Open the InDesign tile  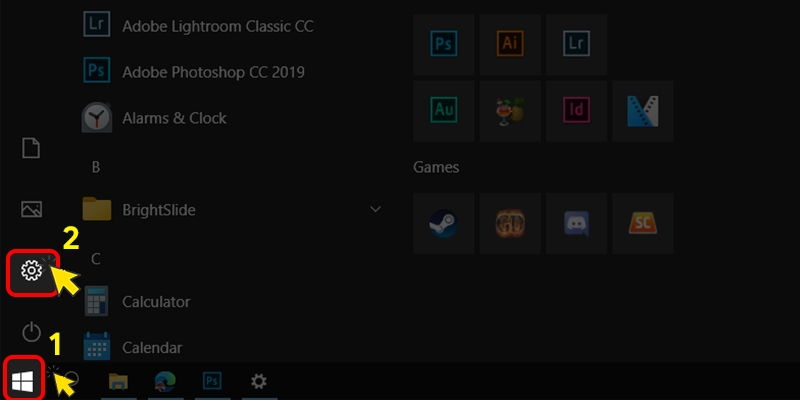tap(577, 111)
